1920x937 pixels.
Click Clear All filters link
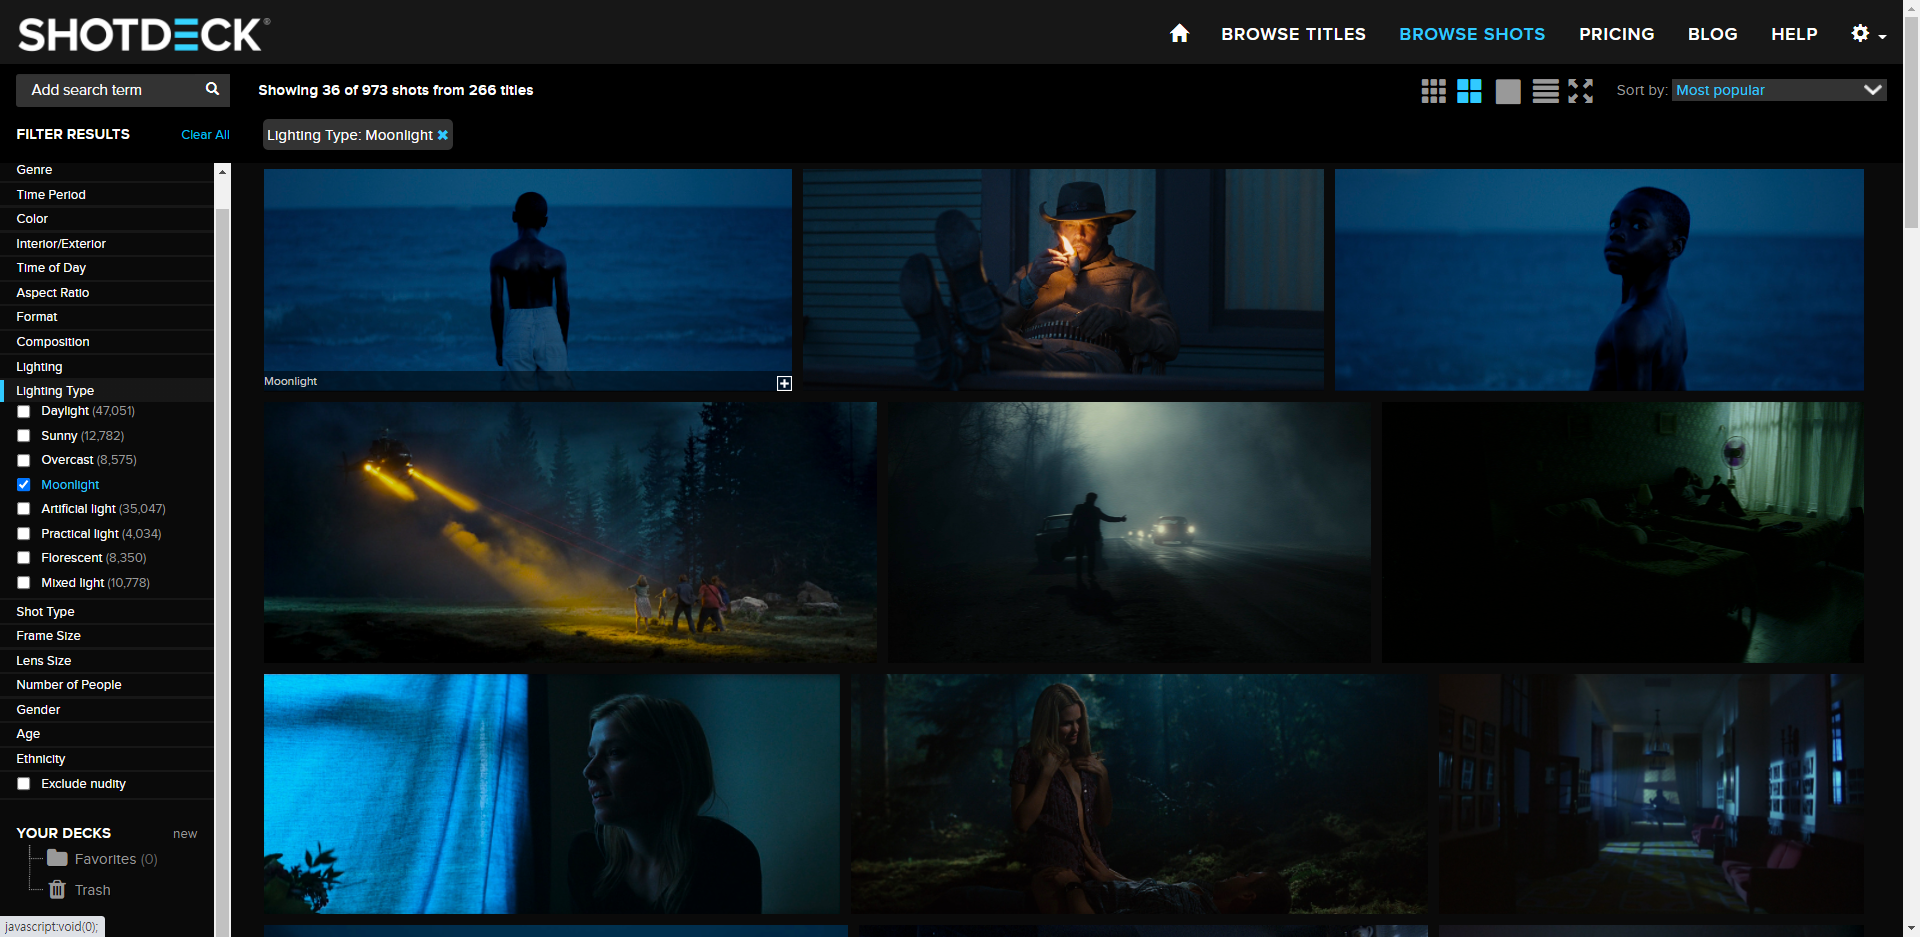point(205,135)
